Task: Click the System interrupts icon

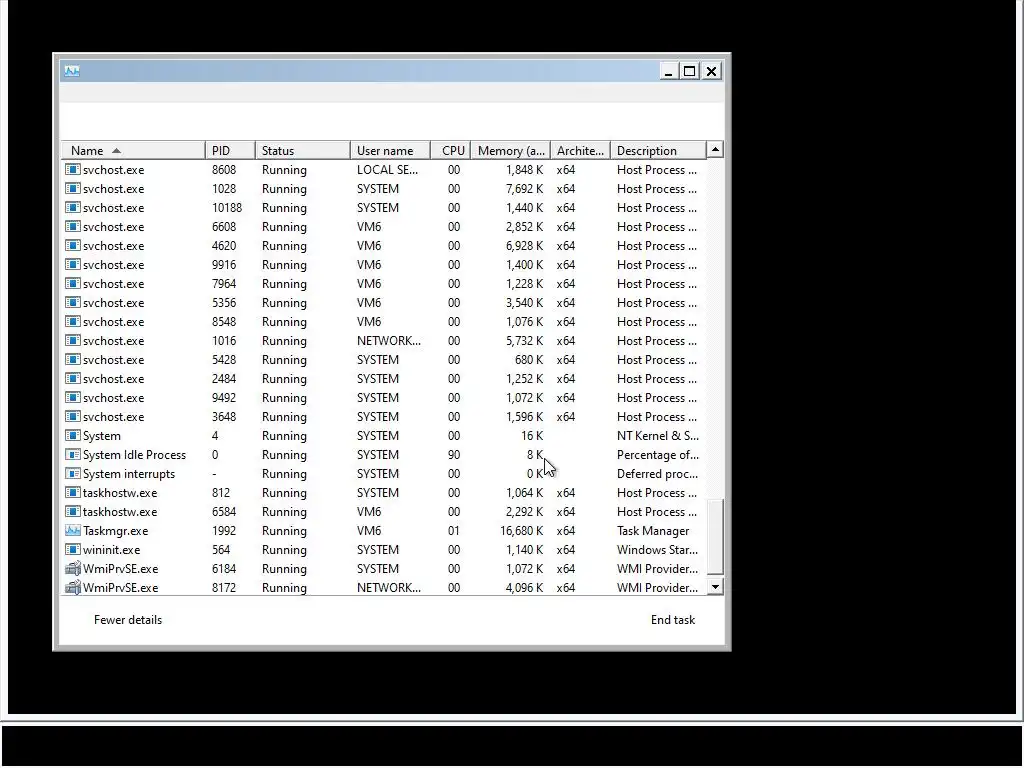Action: tap(72, 473)
